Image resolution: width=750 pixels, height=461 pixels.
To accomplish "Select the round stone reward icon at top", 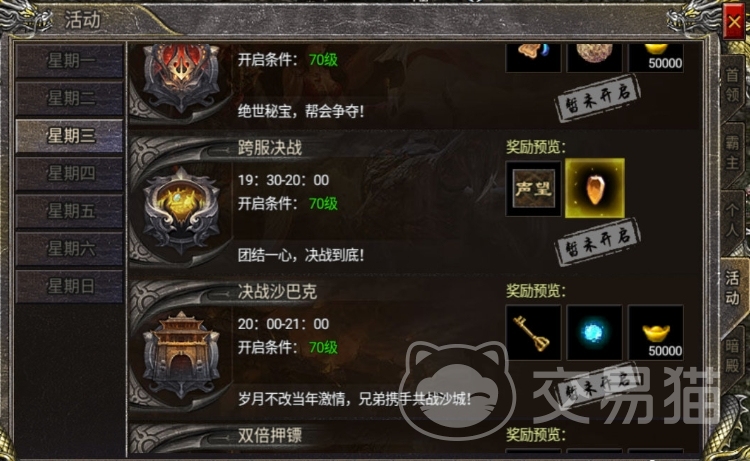I will (x=595, y=57).
